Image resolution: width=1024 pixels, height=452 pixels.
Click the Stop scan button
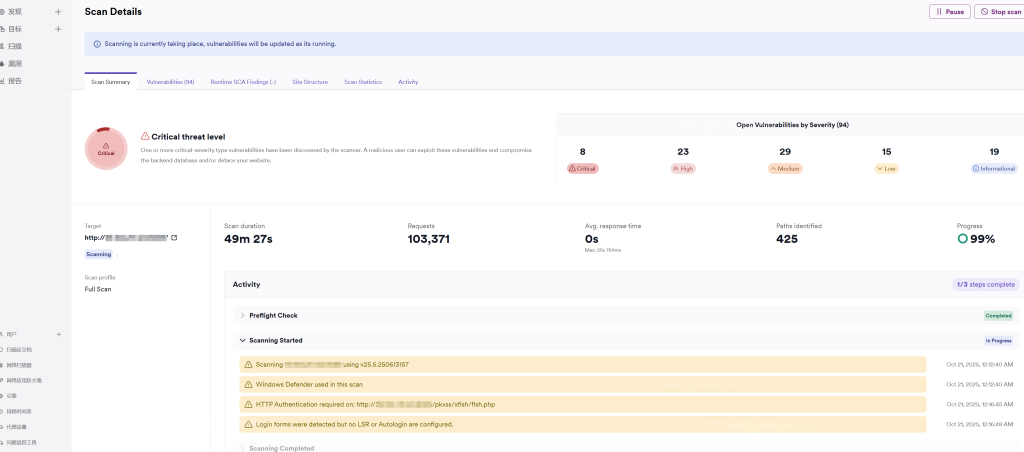pyautogui.click(x=999, y=12)
